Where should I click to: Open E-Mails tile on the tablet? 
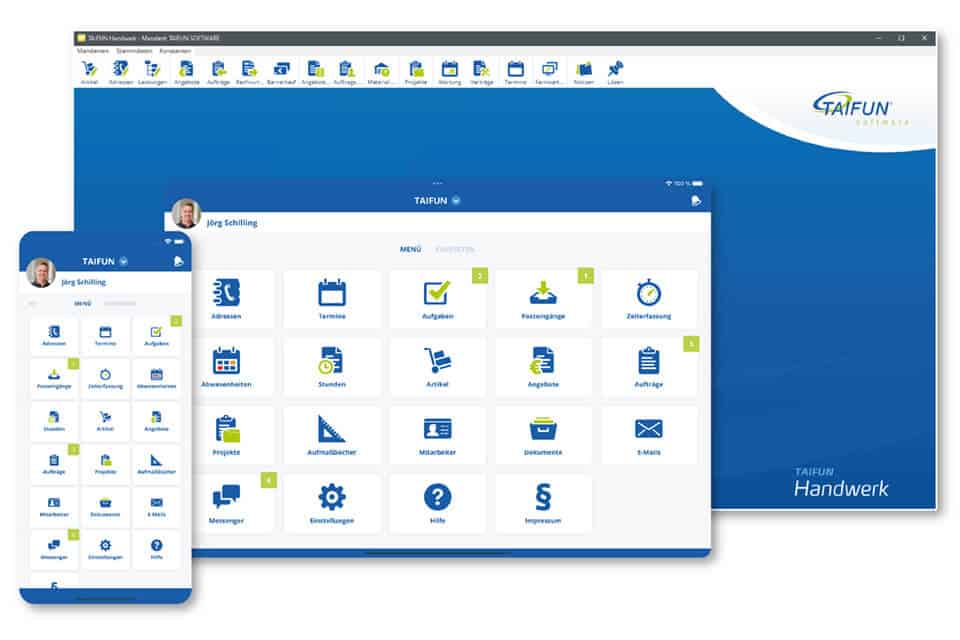pos(649,434)
